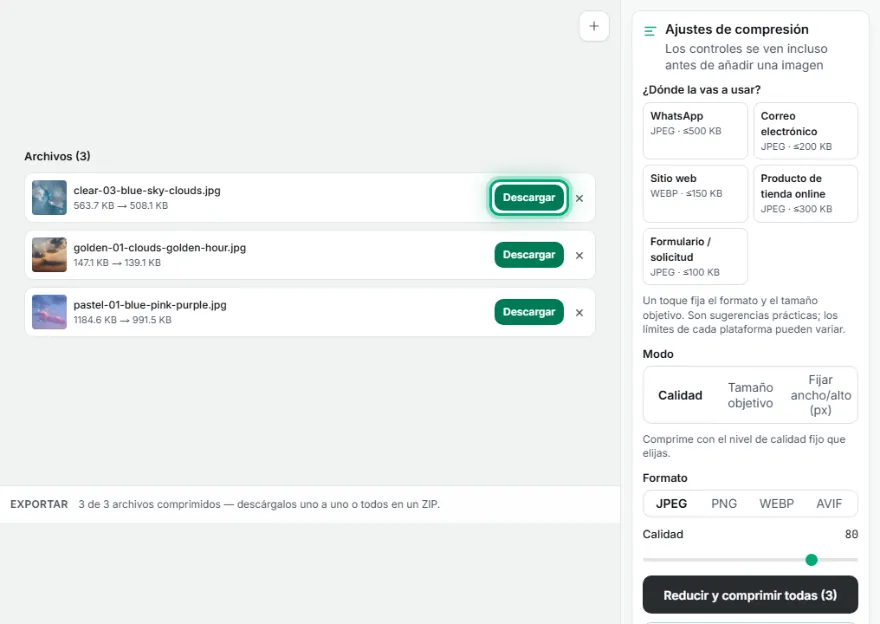Click the Calidad slider handle
880x624 pixels.
(x=811, y=559)
